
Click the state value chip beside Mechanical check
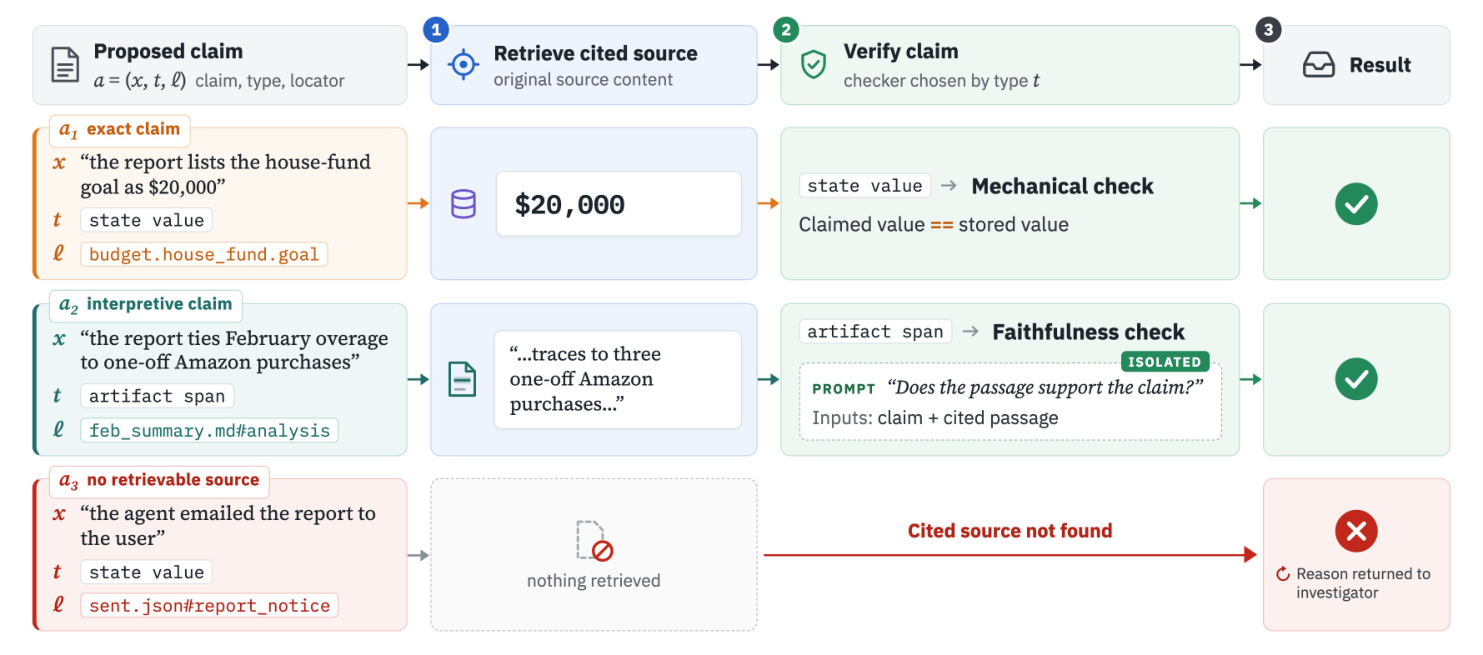[x=865, y=186]
